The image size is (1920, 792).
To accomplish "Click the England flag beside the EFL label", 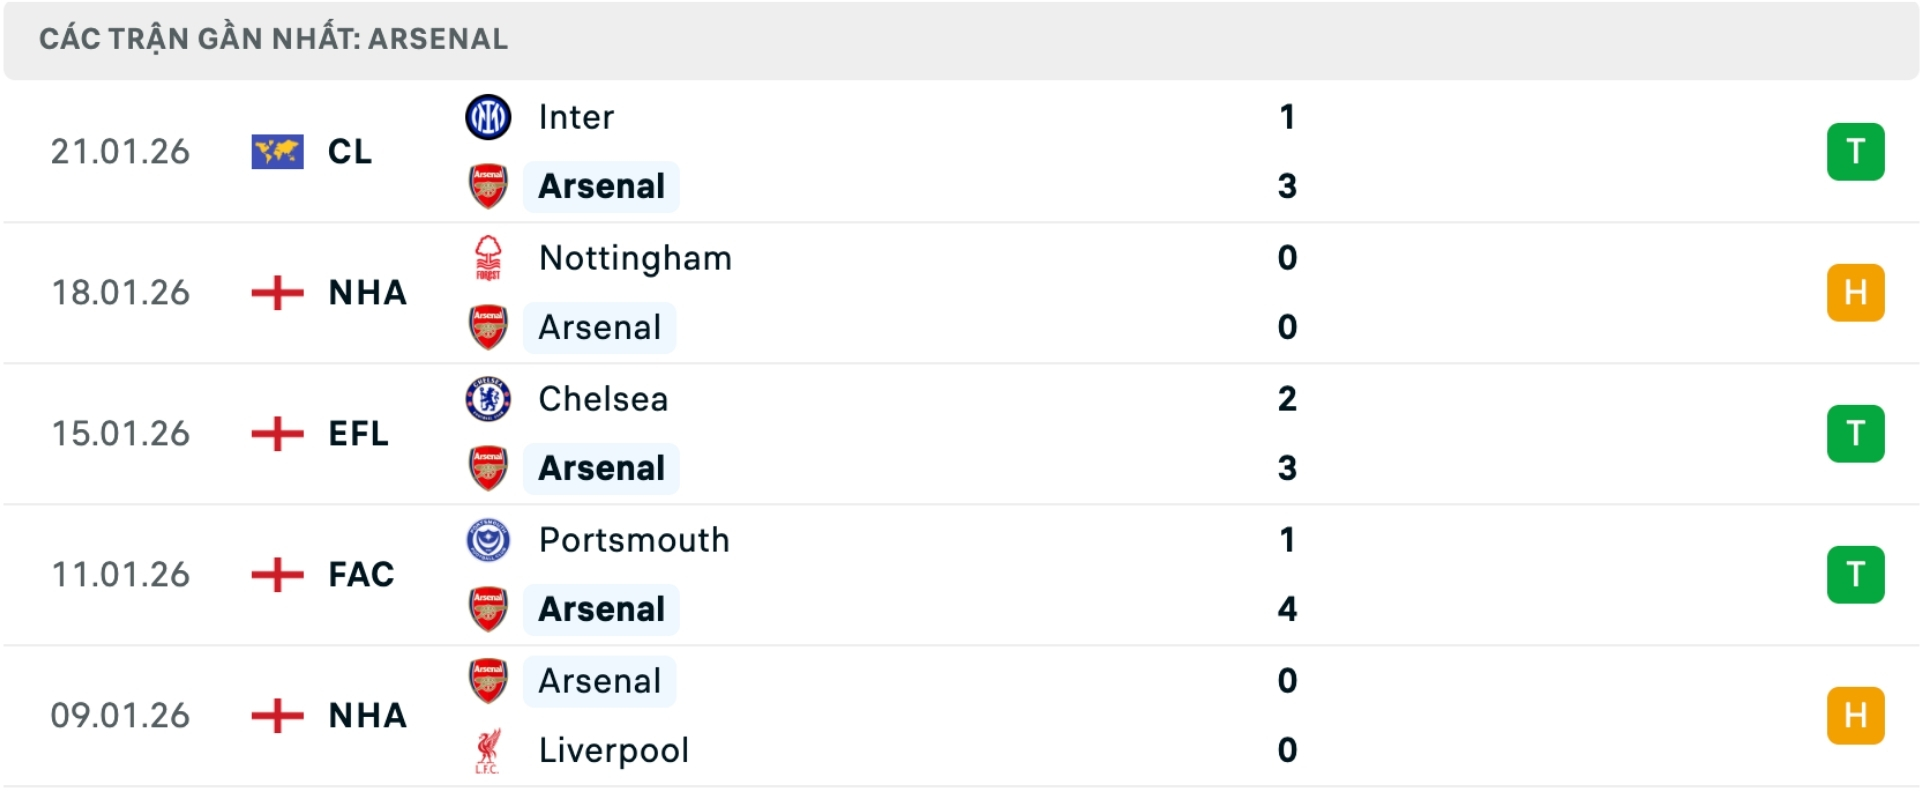I will (275, 433).
